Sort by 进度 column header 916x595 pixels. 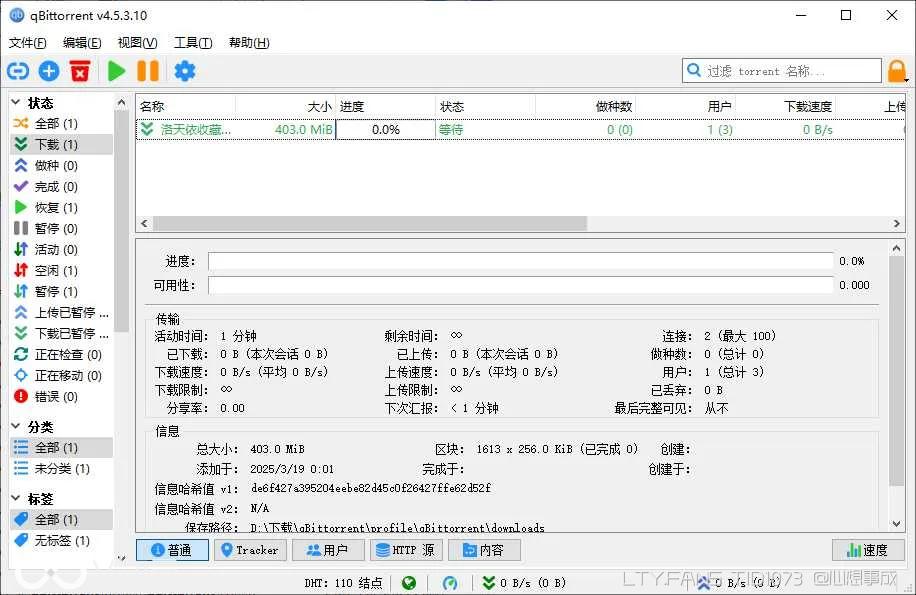(x=386, y=106)
